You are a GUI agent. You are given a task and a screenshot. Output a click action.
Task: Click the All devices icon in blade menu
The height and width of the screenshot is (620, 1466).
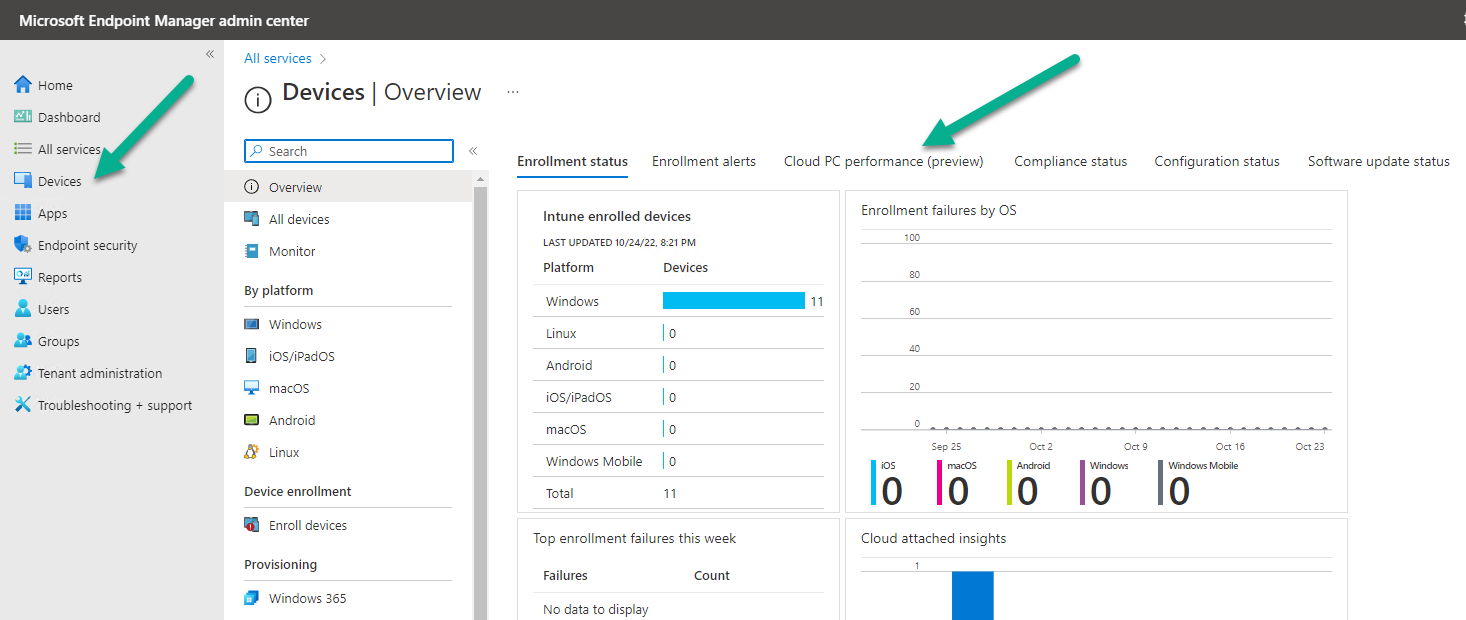click(252, 219)
